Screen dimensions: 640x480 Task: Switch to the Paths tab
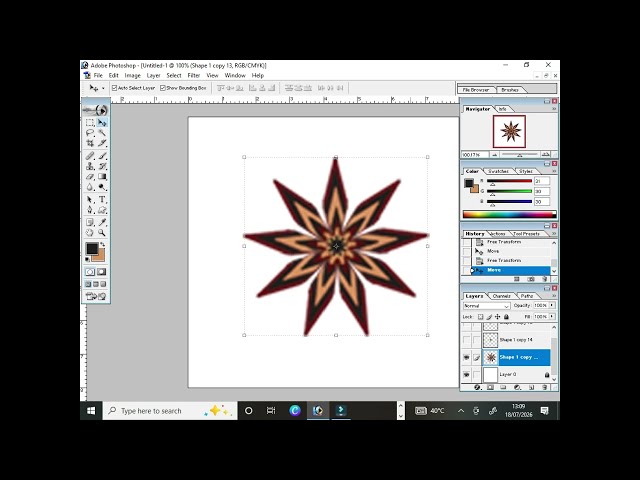click(x=527, y=296)
